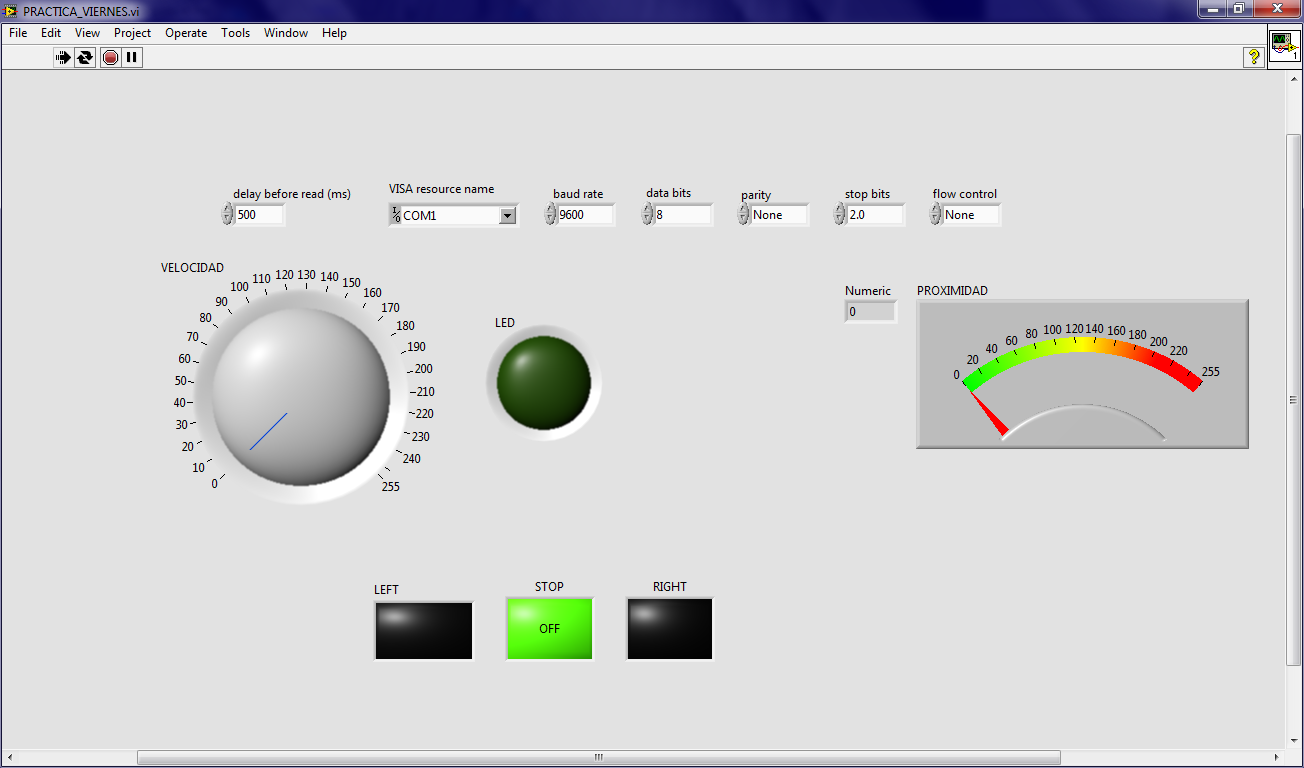This screenshot has height=768, width=1304.
Task: Click the parity ring selector arrows
Action: click(x=744, y=214)
